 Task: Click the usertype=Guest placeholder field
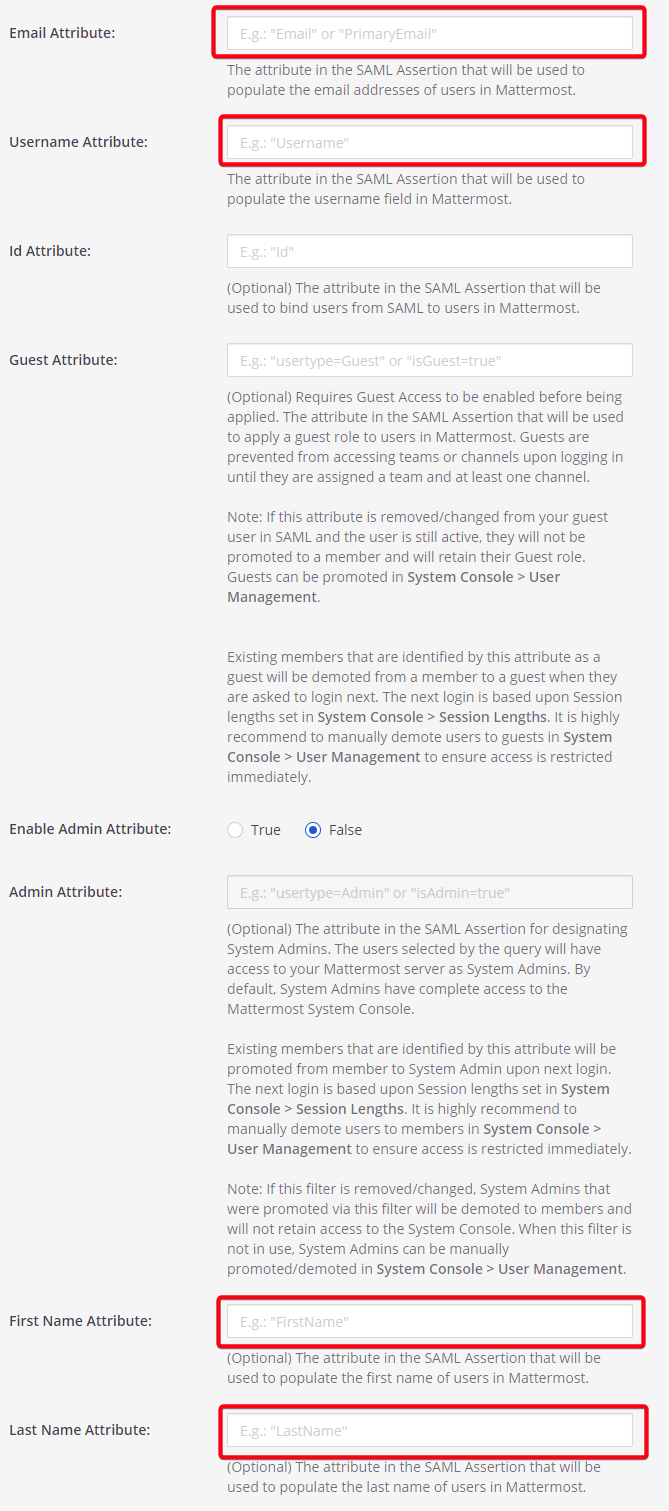pos(429,359)
